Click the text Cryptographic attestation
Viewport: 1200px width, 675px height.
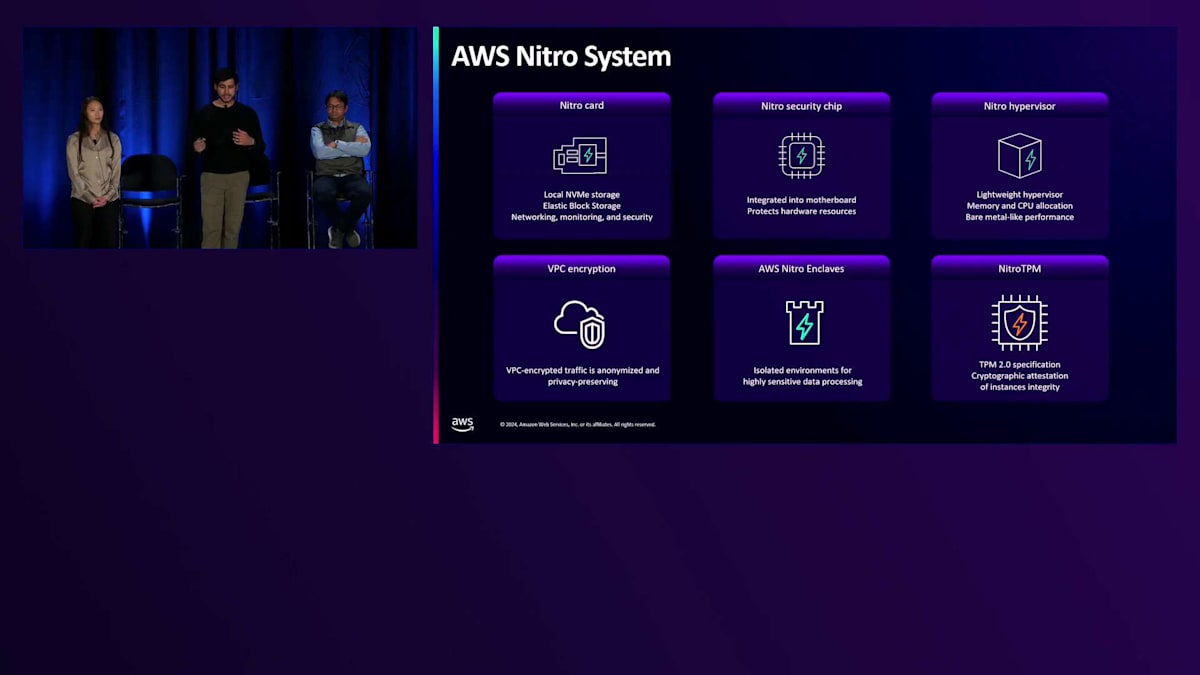1020,376
